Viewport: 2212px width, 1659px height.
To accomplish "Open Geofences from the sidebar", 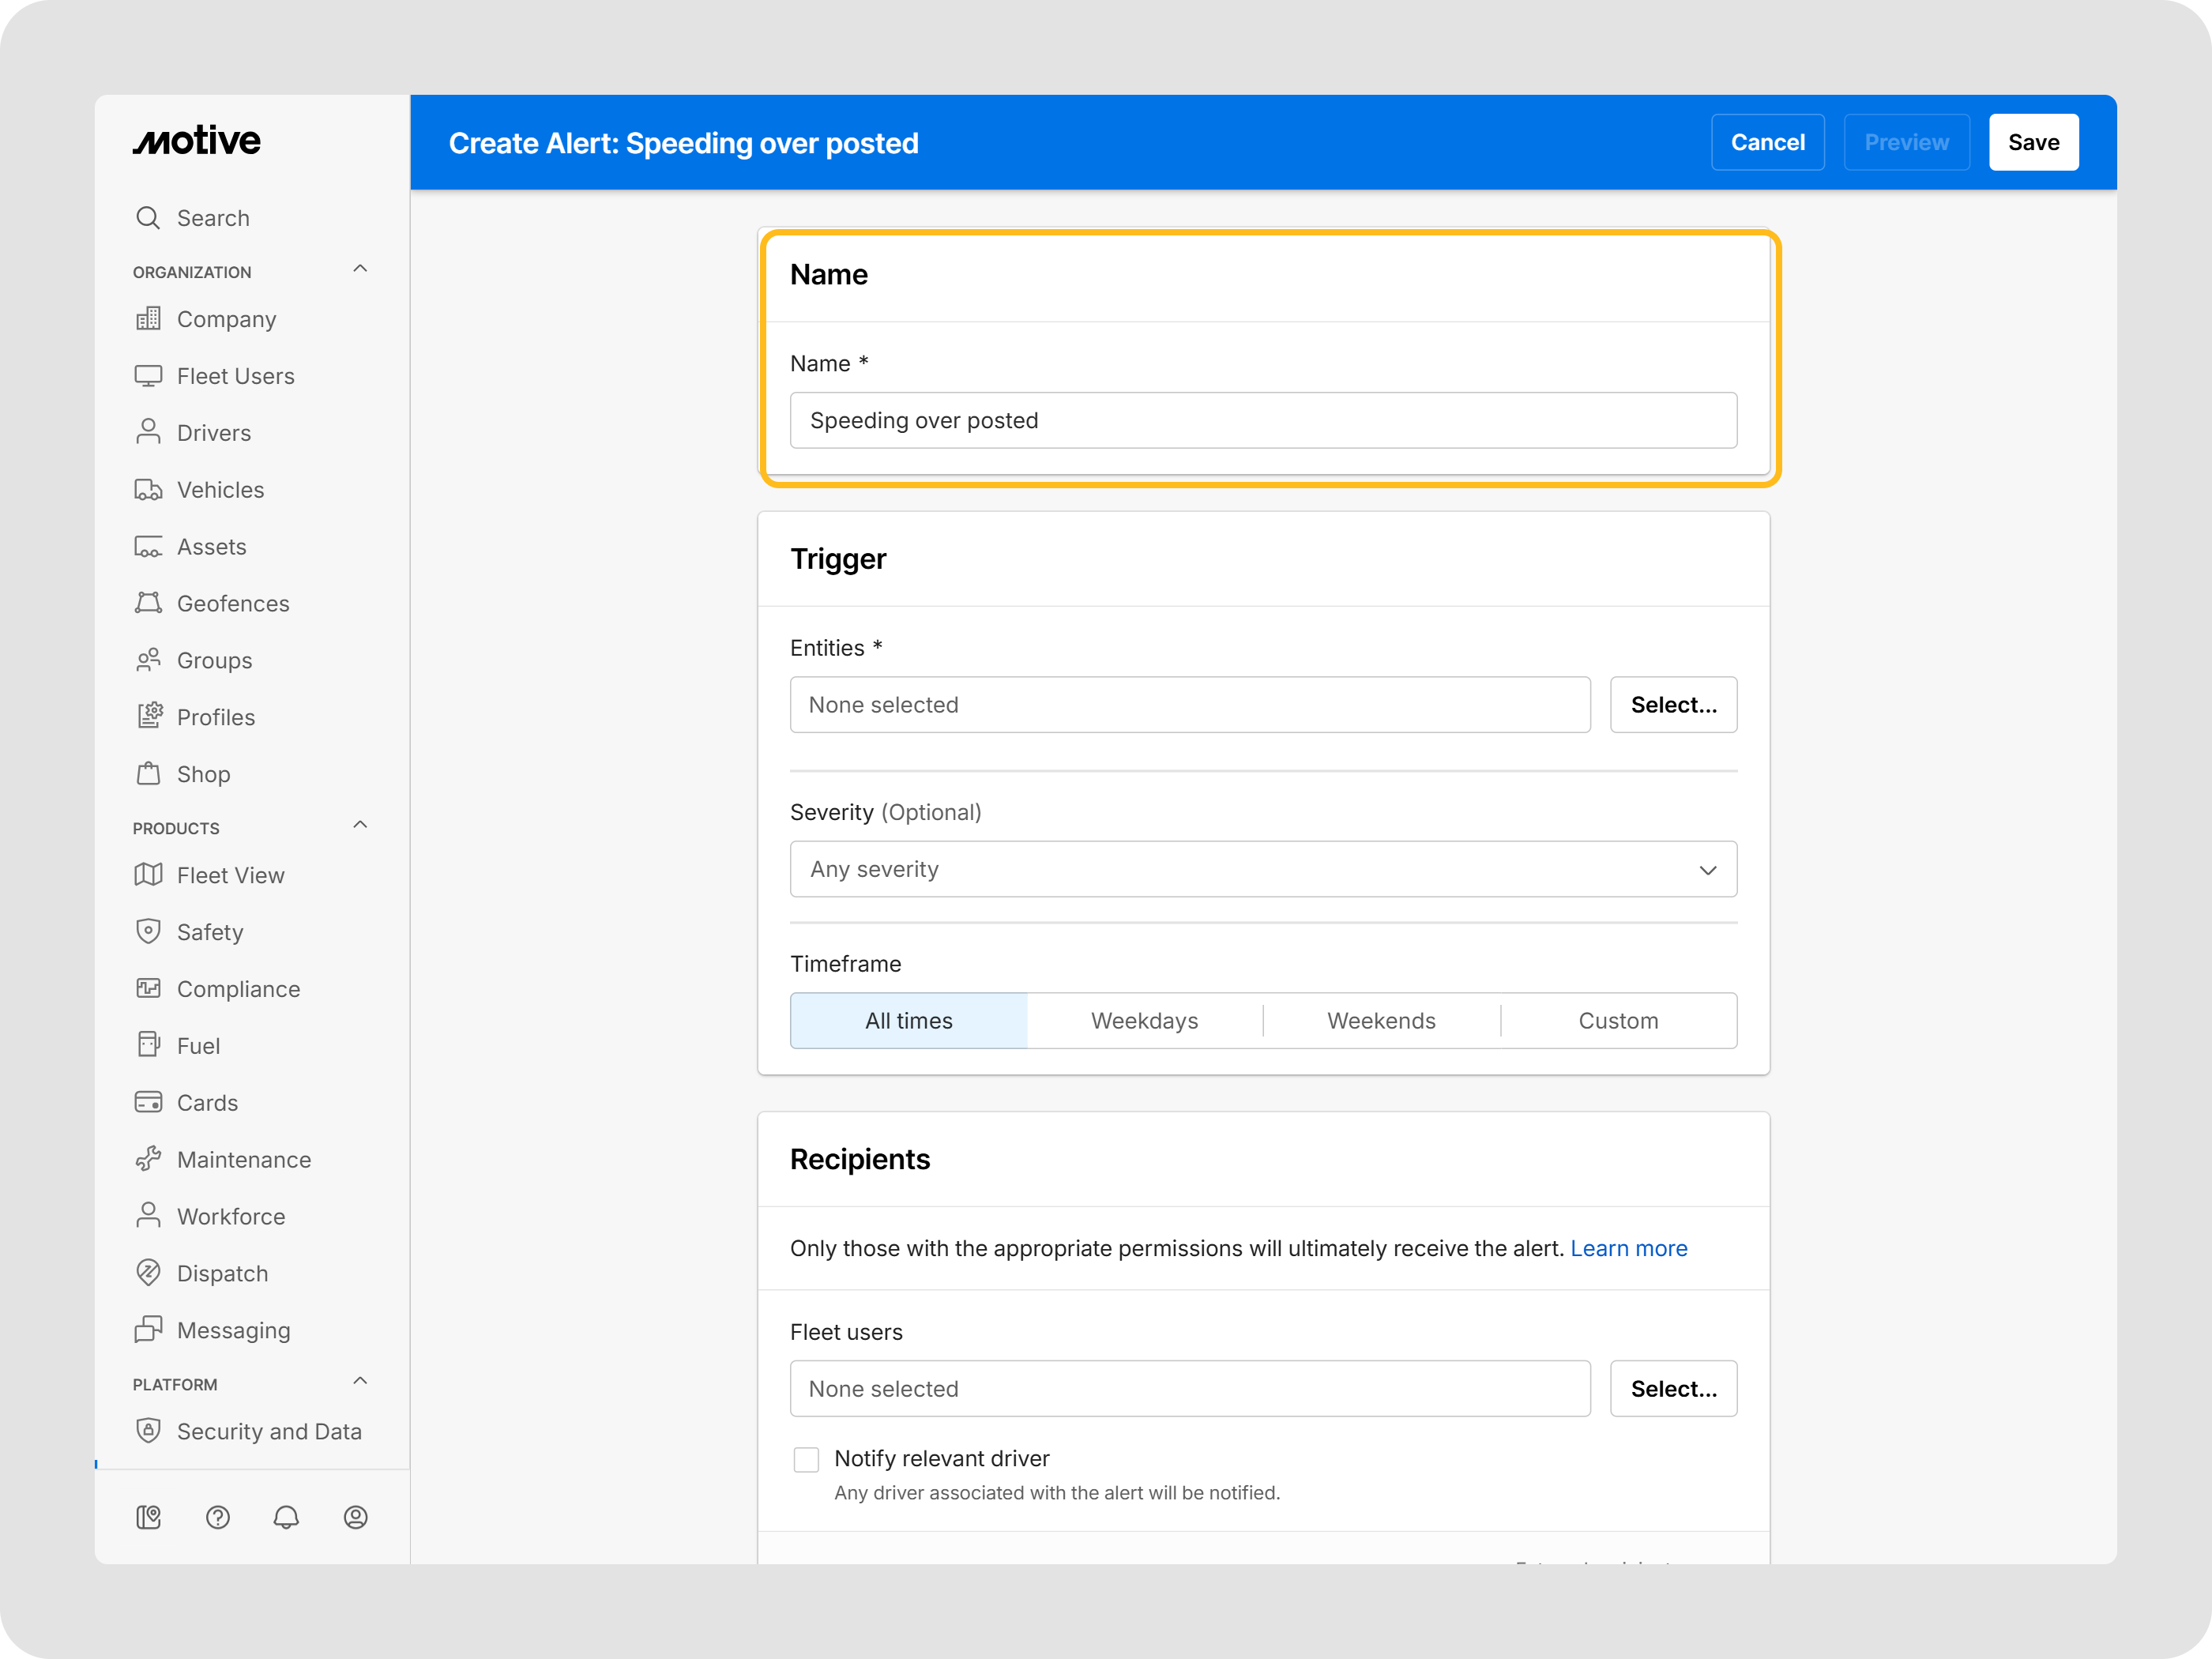I will pyautogui.click(x=232, y=603).
